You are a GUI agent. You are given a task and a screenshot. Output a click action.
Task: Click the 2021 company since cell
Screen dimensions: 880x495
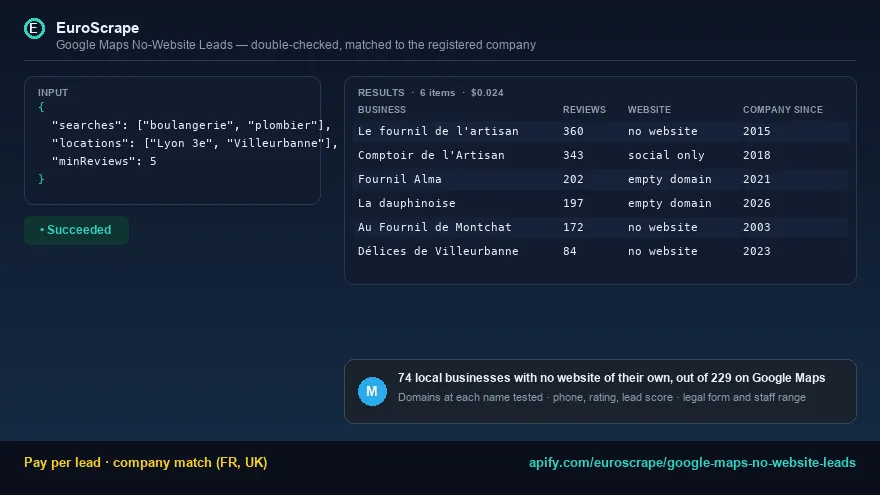click(x=757, y=180)
